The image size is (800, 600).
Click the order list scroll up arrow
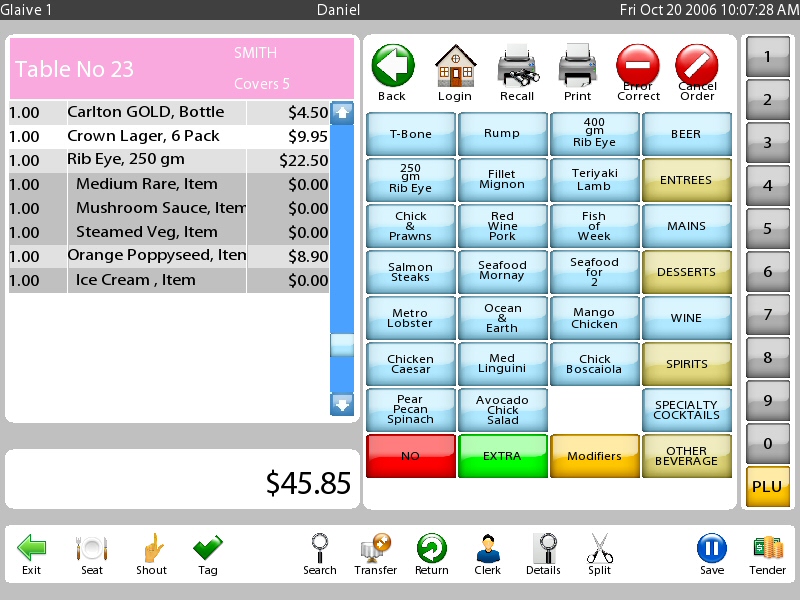pos(342,113)
